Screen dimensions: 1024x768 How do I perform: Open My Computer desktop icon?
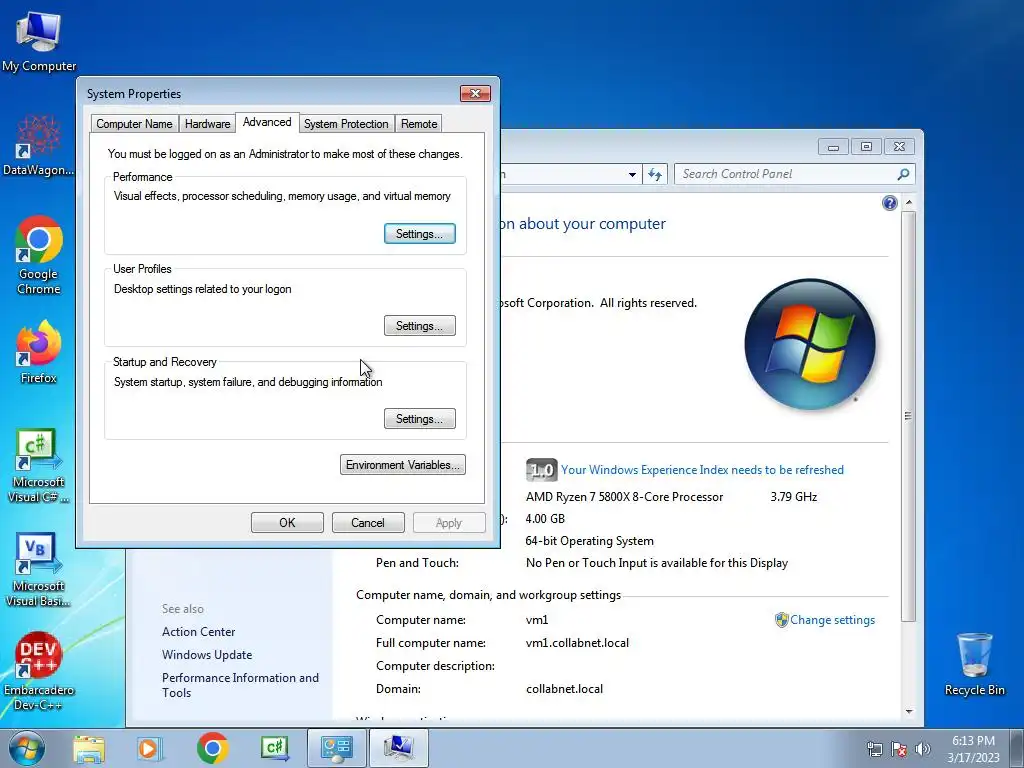(x=39, y=40)
